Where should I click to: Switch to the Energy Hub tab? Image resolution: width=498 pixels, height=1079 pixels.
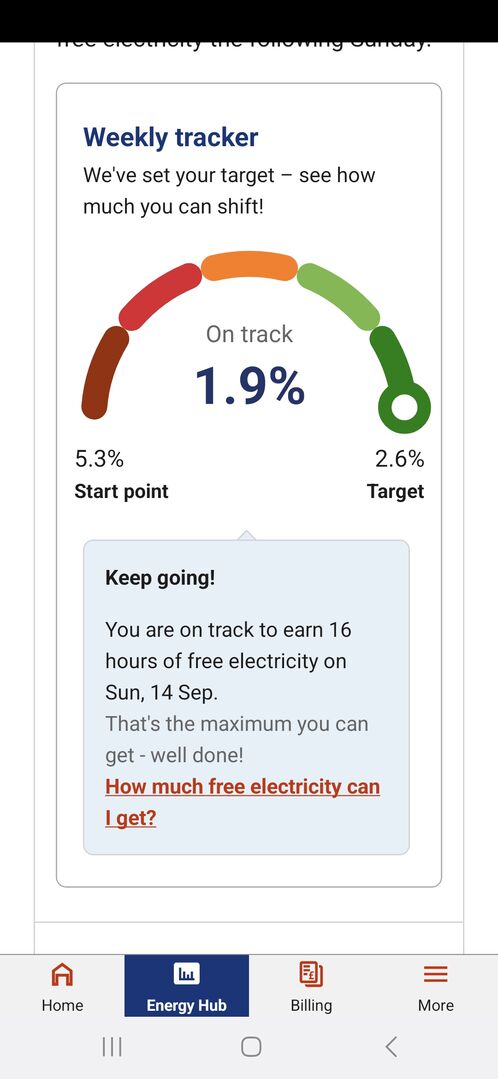186,985
